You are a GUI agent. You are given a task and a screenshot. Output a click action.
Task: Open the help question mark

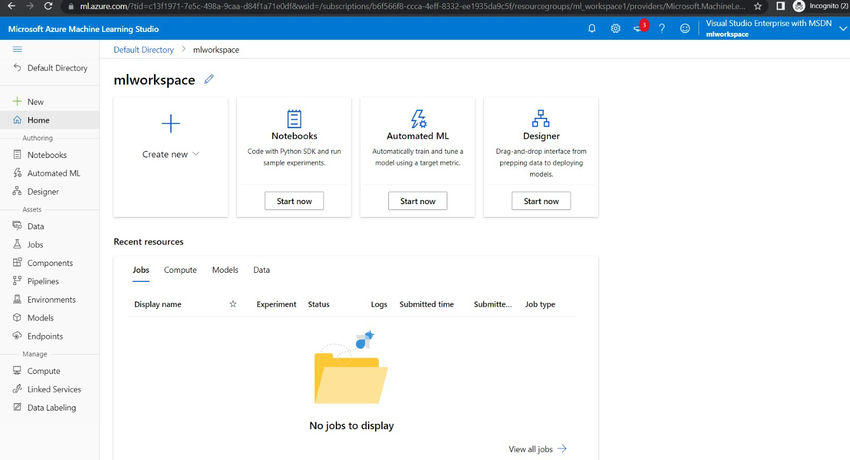point(662,28)
